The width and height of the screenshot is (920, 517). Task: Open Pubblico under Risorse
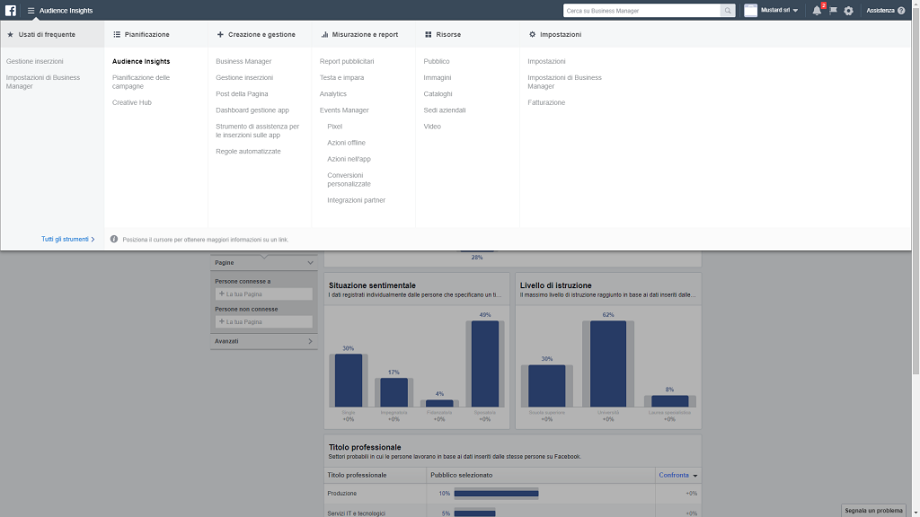point(437,61)
